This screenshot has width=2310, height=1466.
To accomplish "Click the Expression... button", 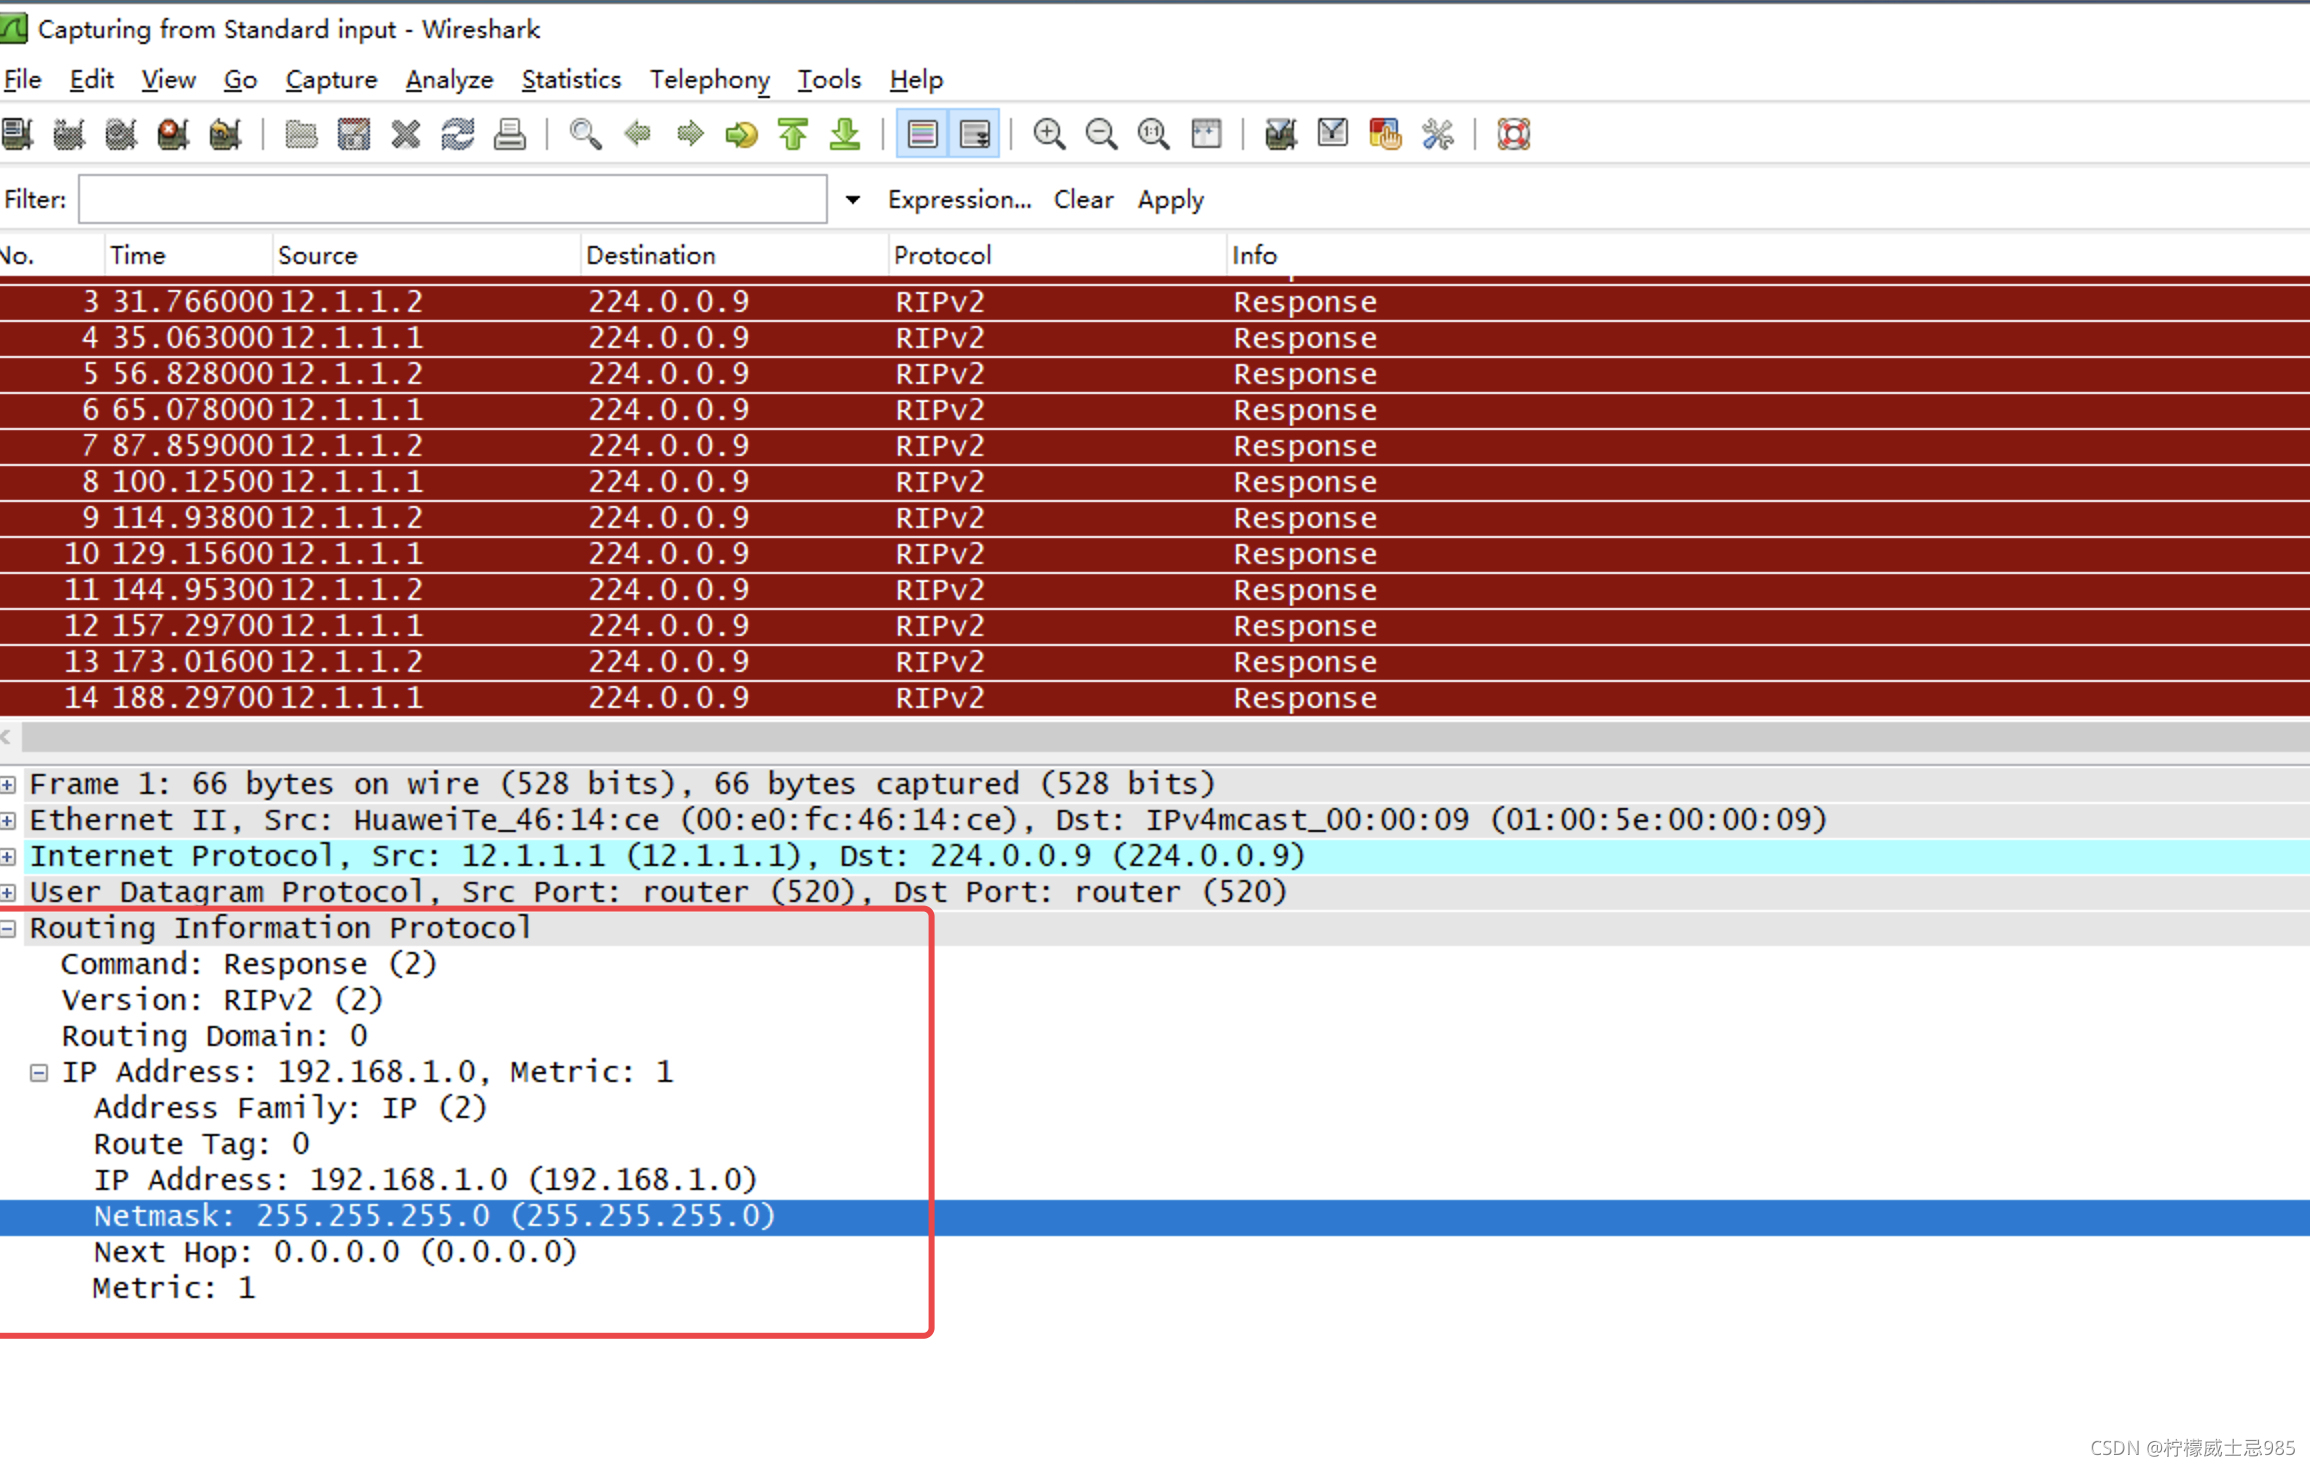I will (x=959, y=200).
